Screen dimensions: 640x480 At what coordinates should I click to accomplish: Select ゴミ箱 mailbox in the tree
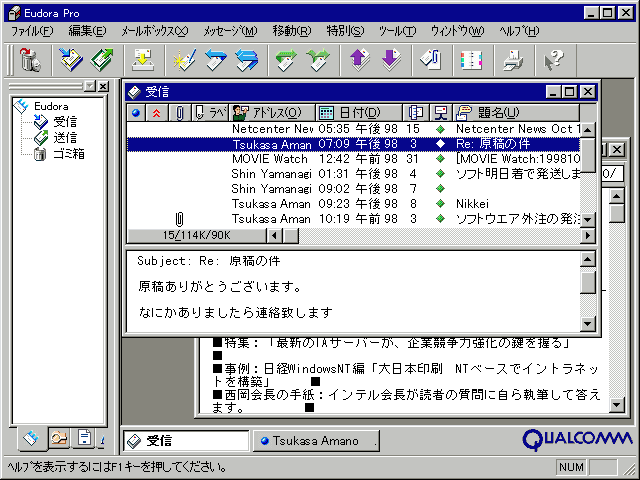69,154
